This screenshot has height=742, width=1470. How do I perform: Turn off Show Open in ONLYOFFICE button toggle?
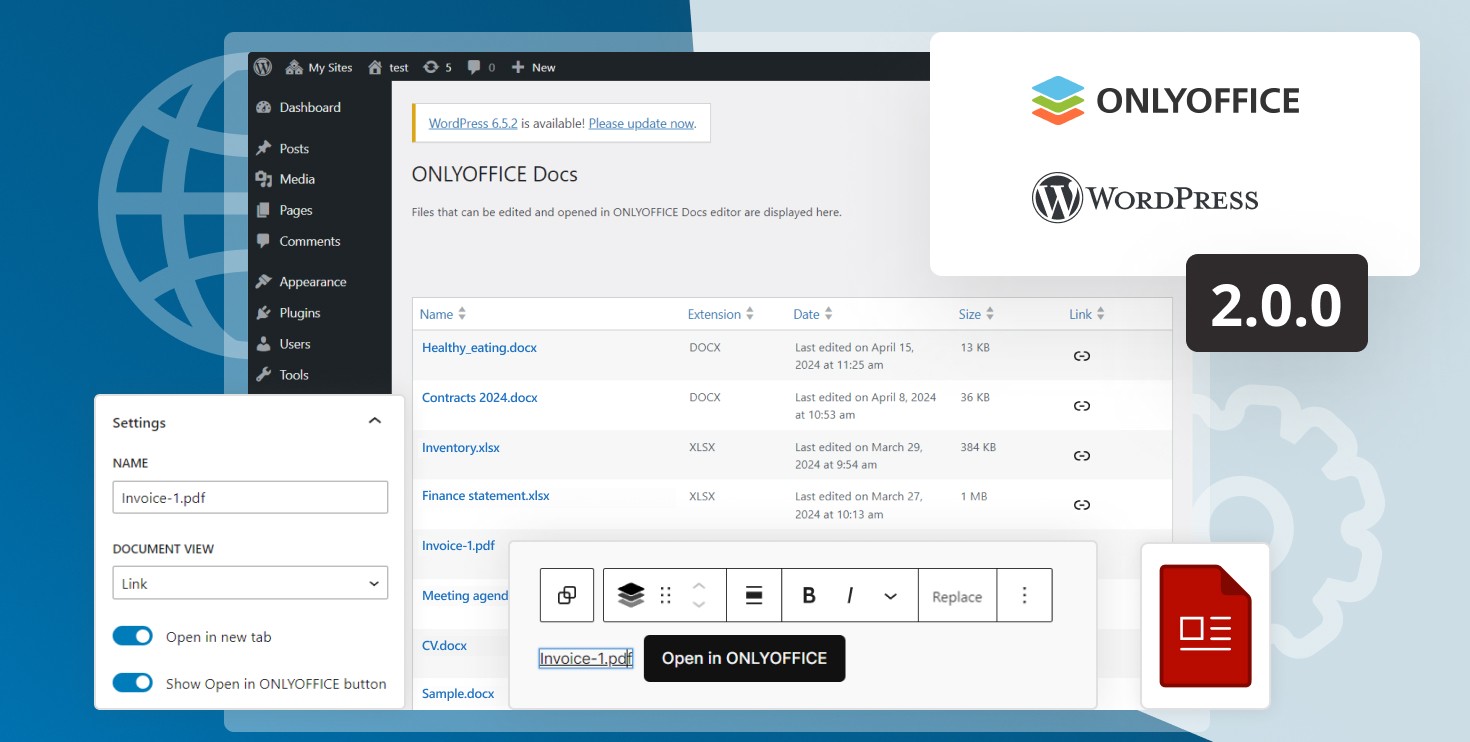(x=132, y=683)
